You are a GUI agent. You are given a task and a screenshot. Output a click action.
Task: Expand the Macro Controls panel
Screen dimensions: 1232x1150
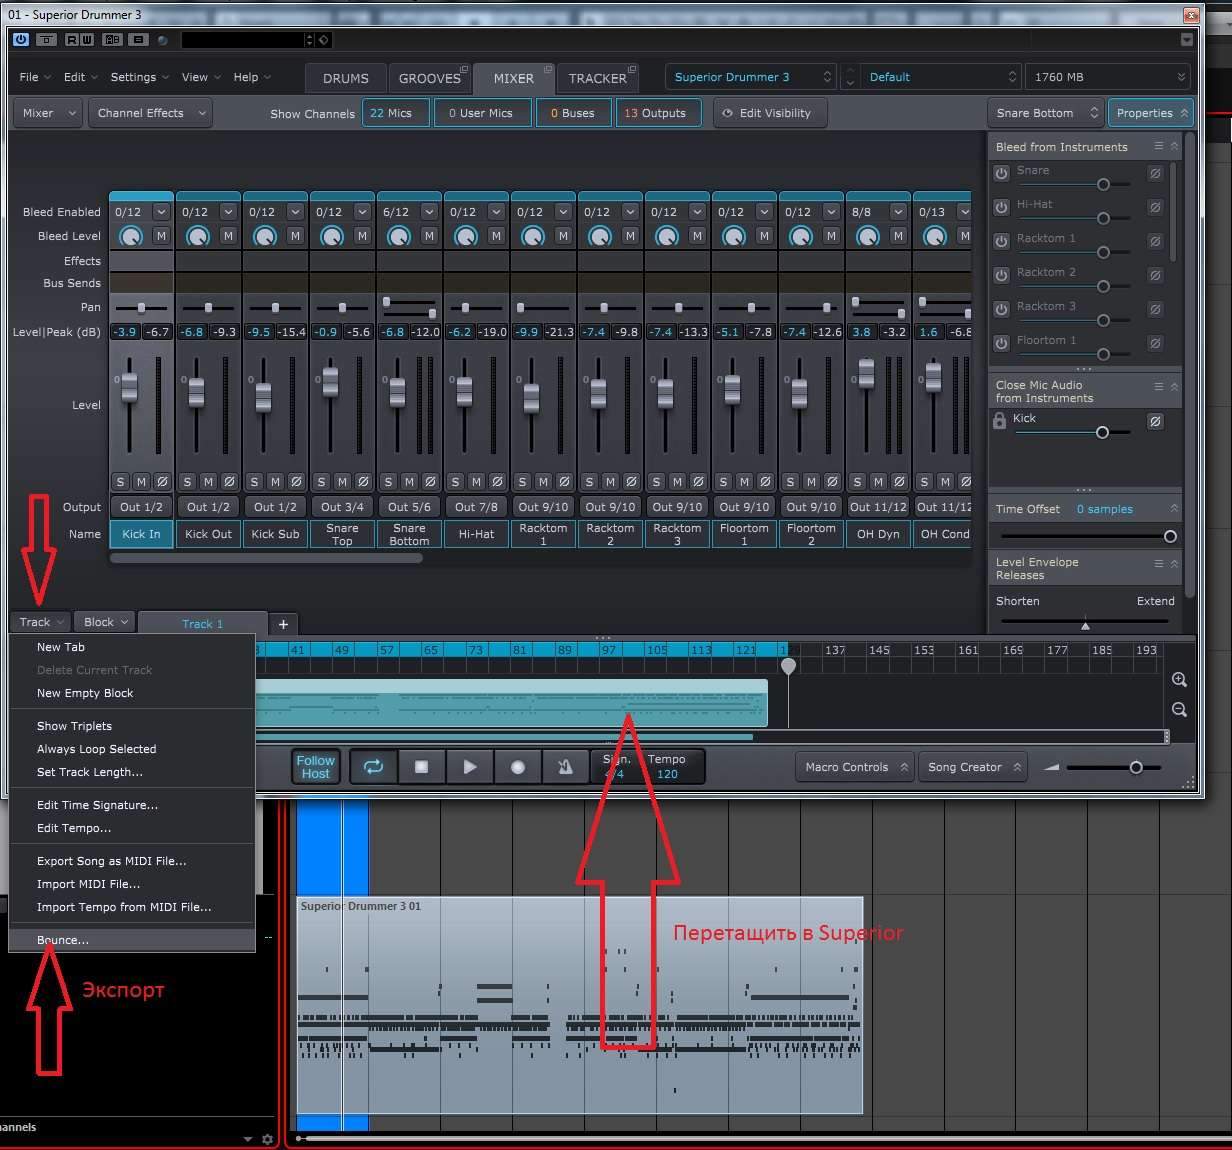click(856, 767)
